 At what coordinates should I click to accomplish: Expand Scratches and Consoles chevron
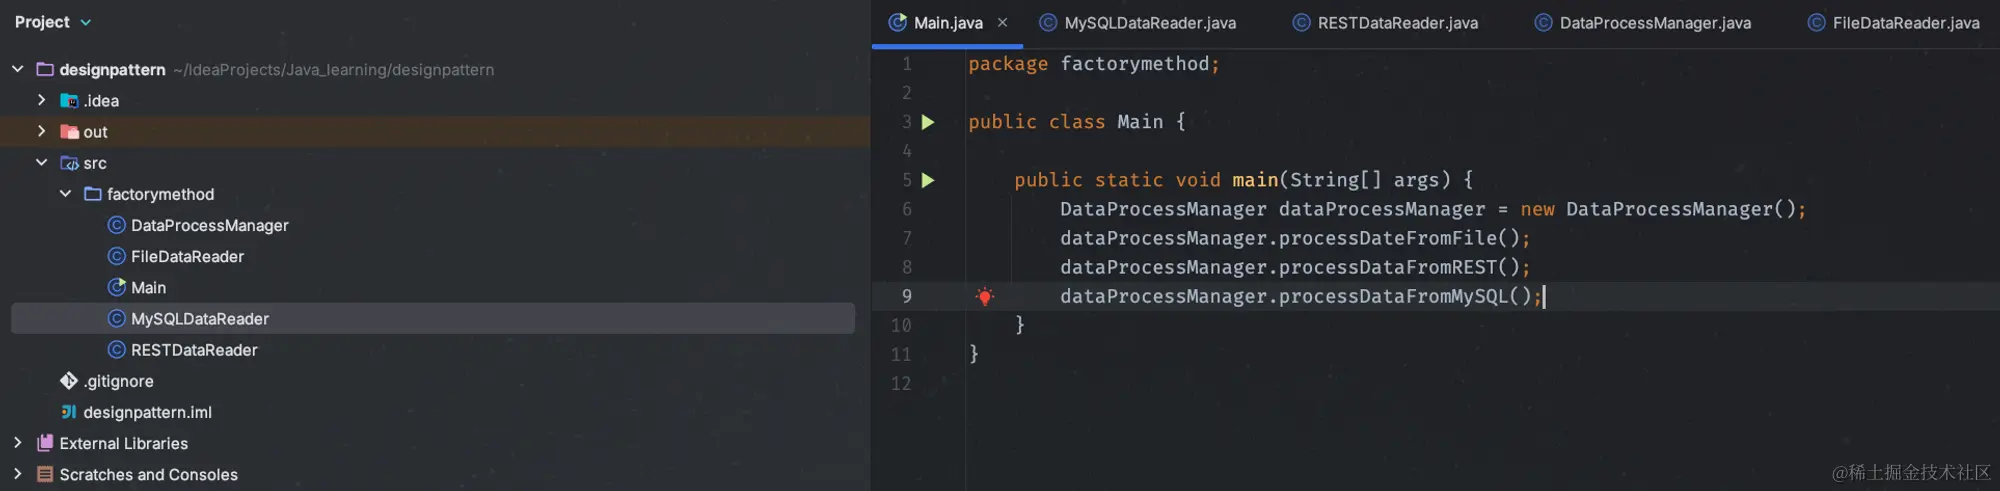(18, 473)
